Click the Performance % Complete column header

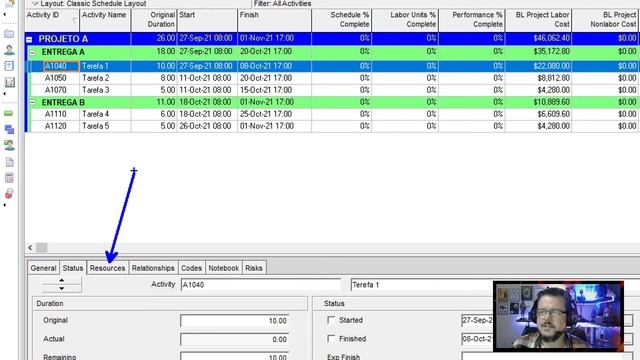(472, 20)
